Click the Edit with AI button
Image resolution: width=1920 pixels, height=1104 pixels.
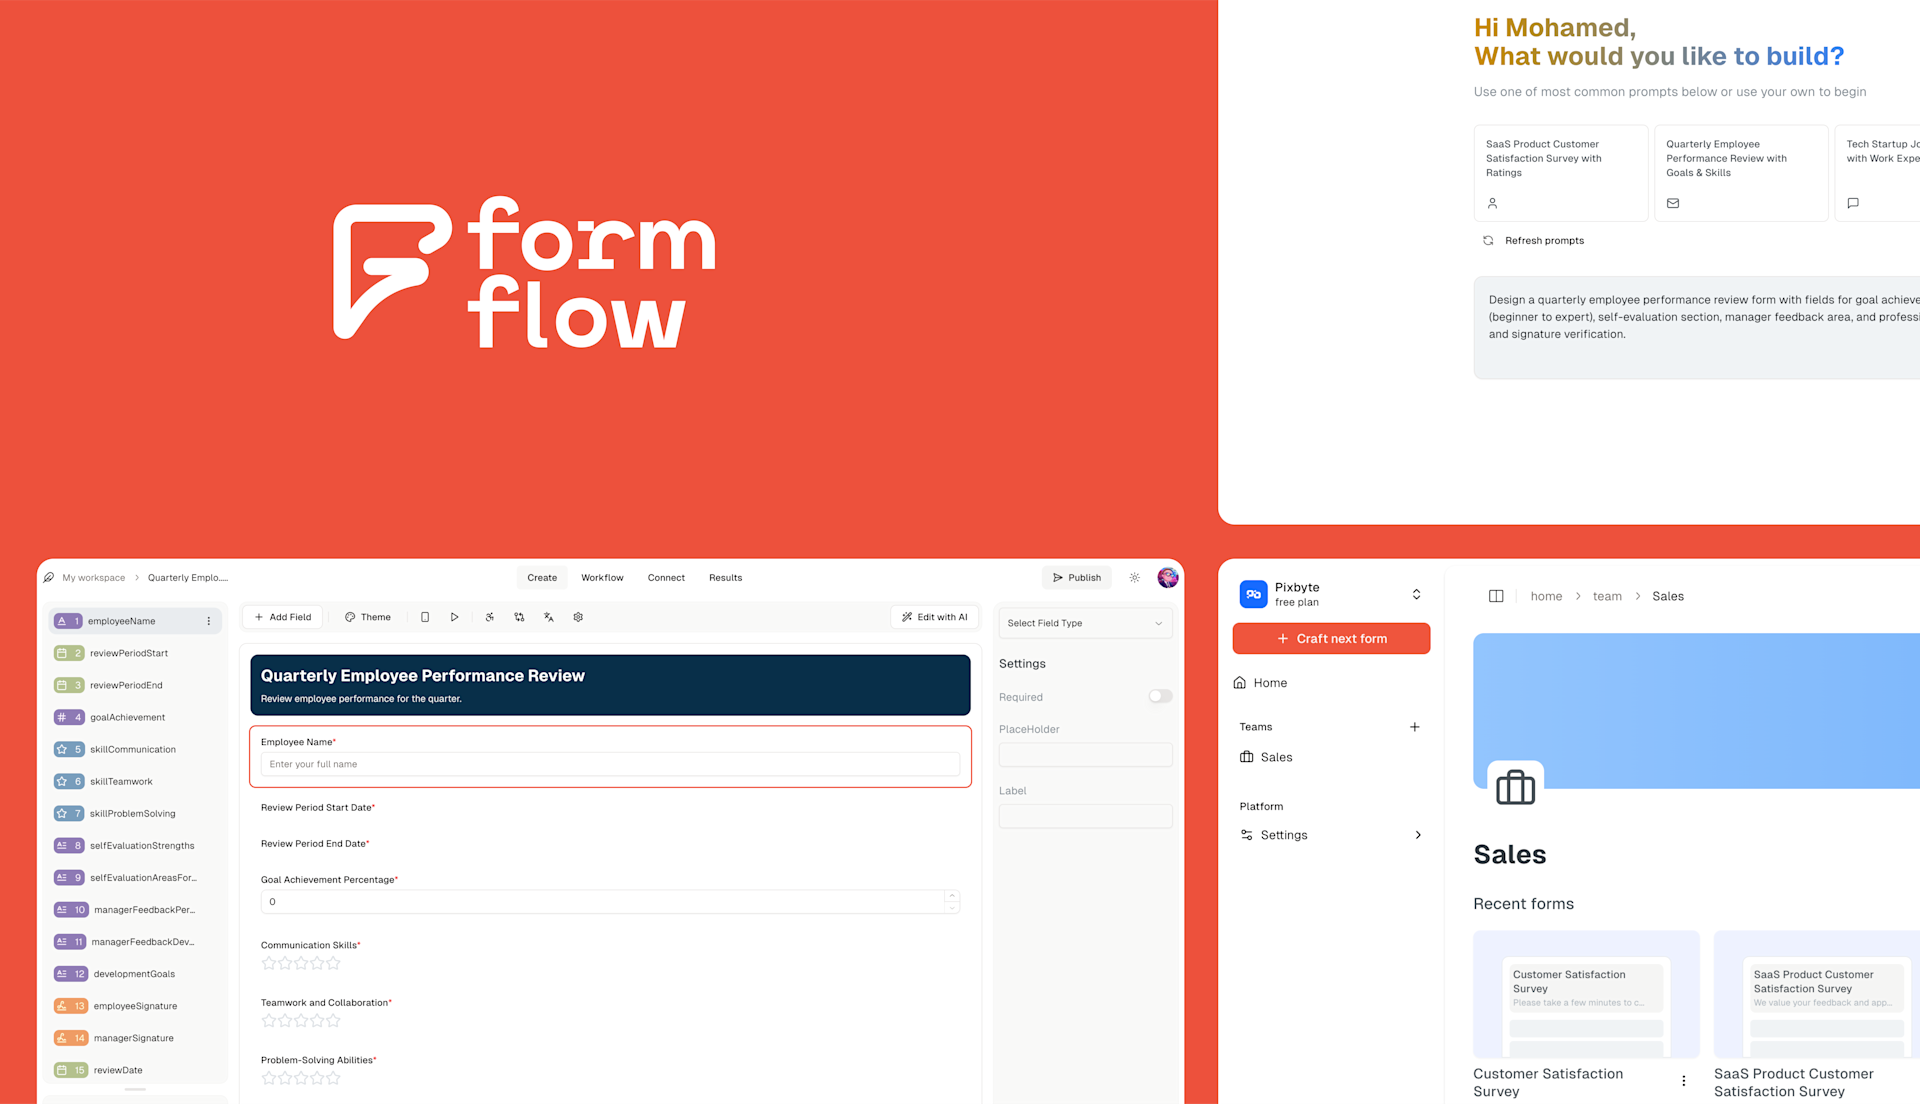click(x=935, y=617)
